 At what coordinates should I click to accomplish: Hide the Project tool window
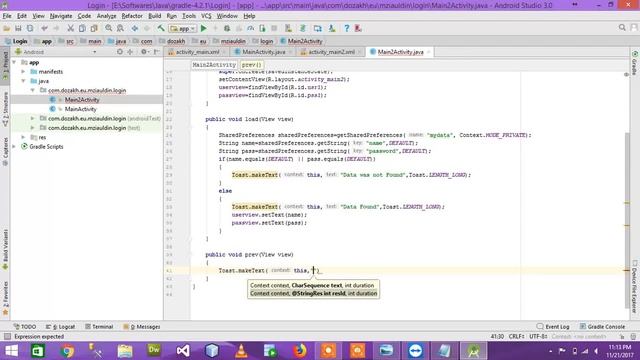pos(157,52)
